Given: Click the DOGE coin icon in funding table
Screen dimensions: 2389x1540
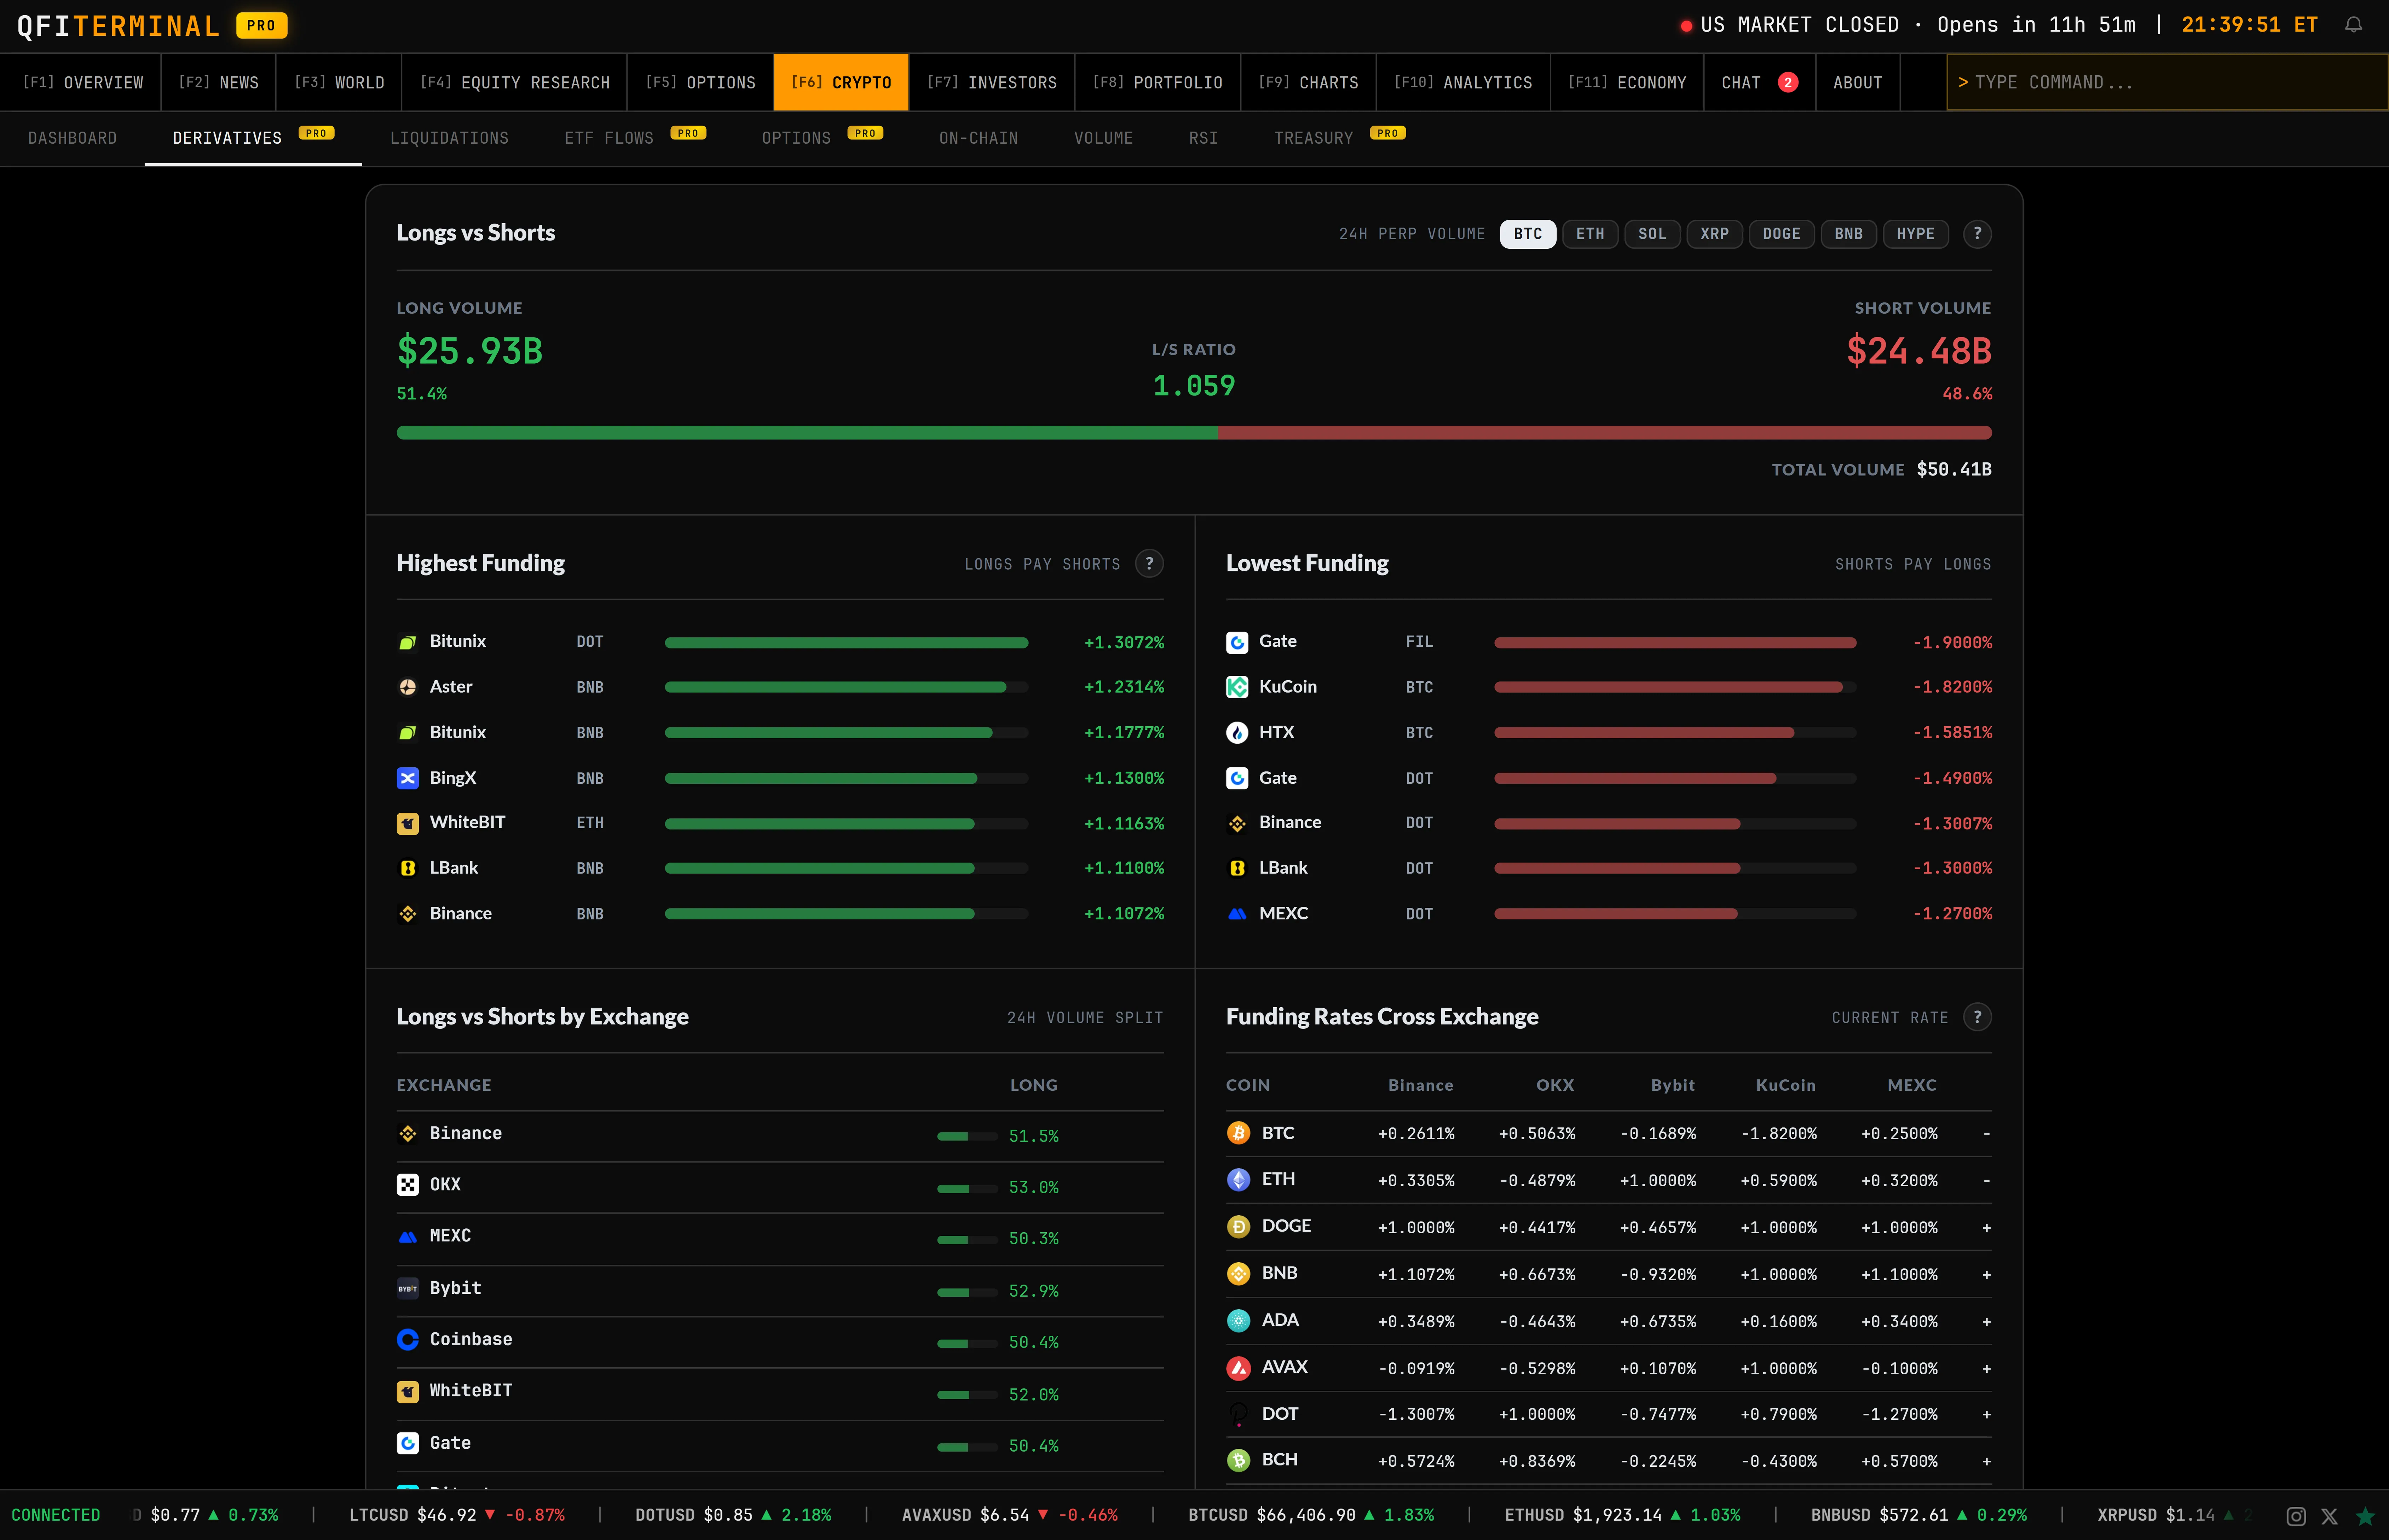Looking at the screenshot, I should [x=1238, y=1227].
